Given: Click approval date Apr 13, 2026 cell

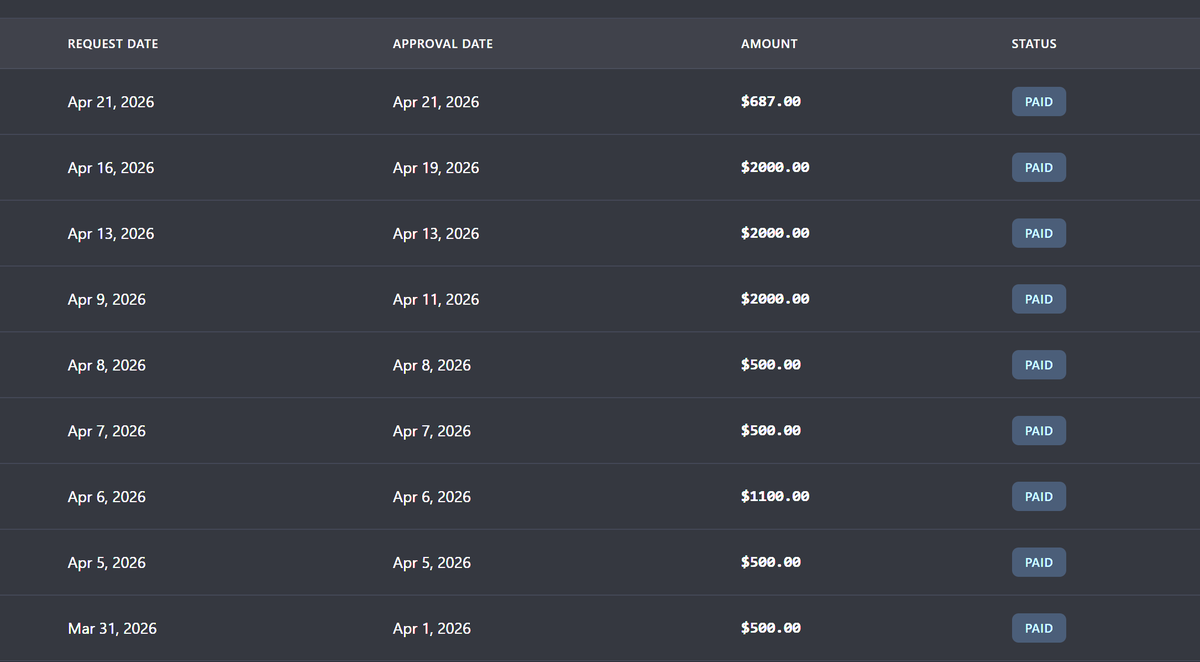Looking at the screenshot, I should click(436, 234).
